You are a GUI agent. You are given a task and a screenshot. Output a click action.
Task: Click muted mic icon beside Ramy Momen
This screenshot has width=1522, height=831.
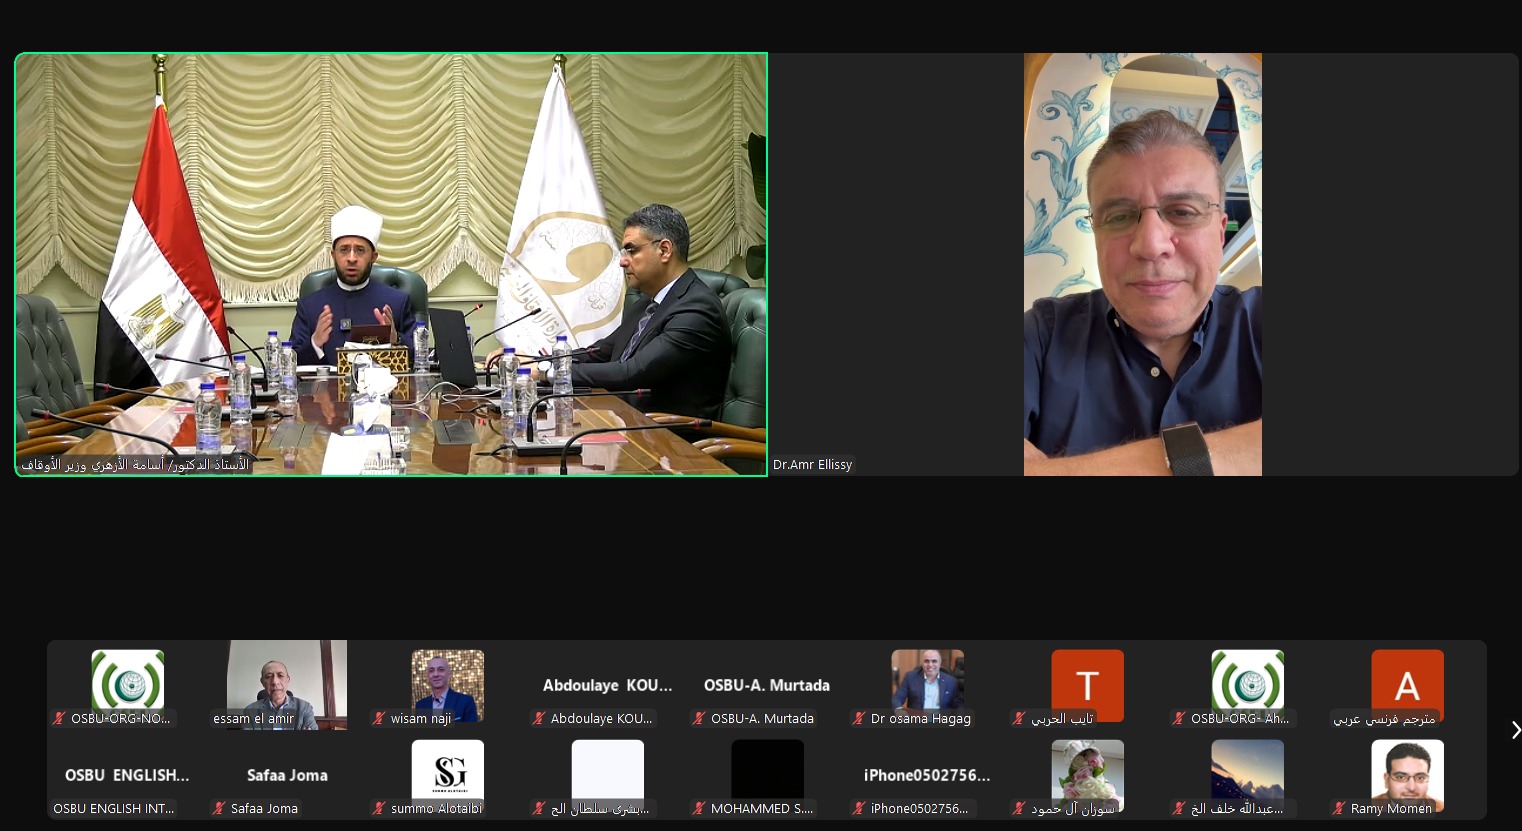pyautogui.click(x=1339, y=808)
